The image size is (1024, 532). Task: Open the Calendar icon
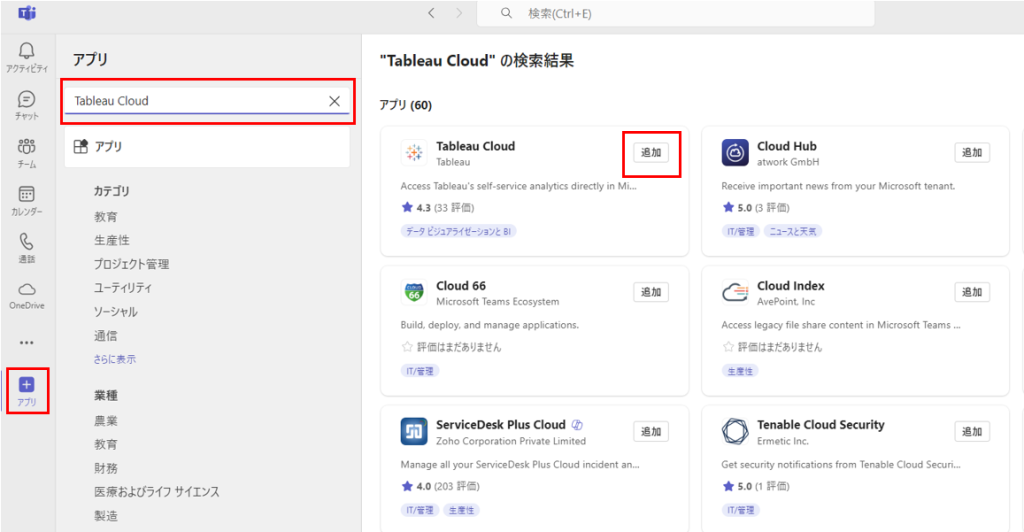tap(27, 195)
